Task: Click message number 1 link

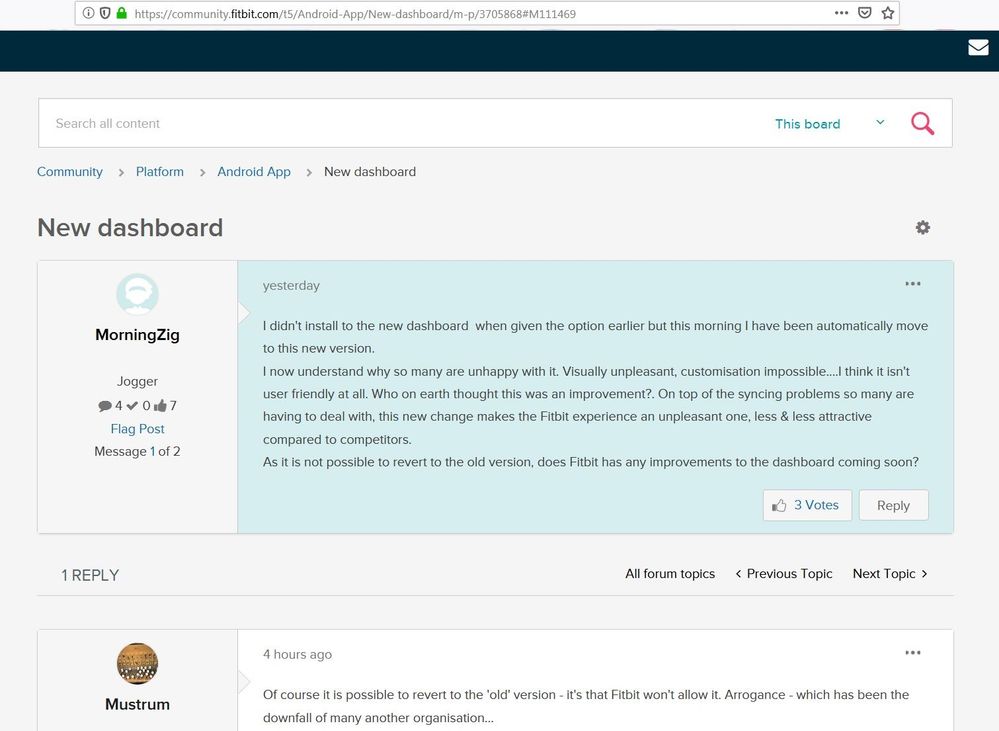Action: click(x=152, y=451)
